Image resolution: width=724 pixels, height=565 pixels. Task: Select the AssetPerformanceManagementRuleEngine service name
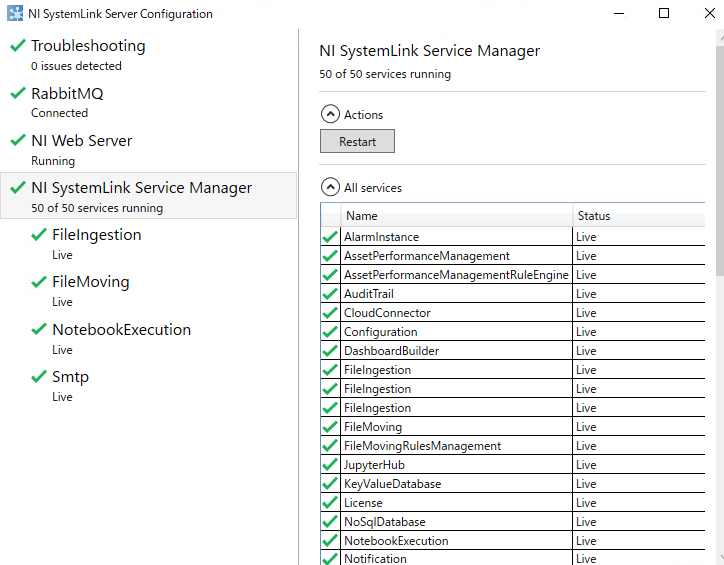[x=456, y=275]
